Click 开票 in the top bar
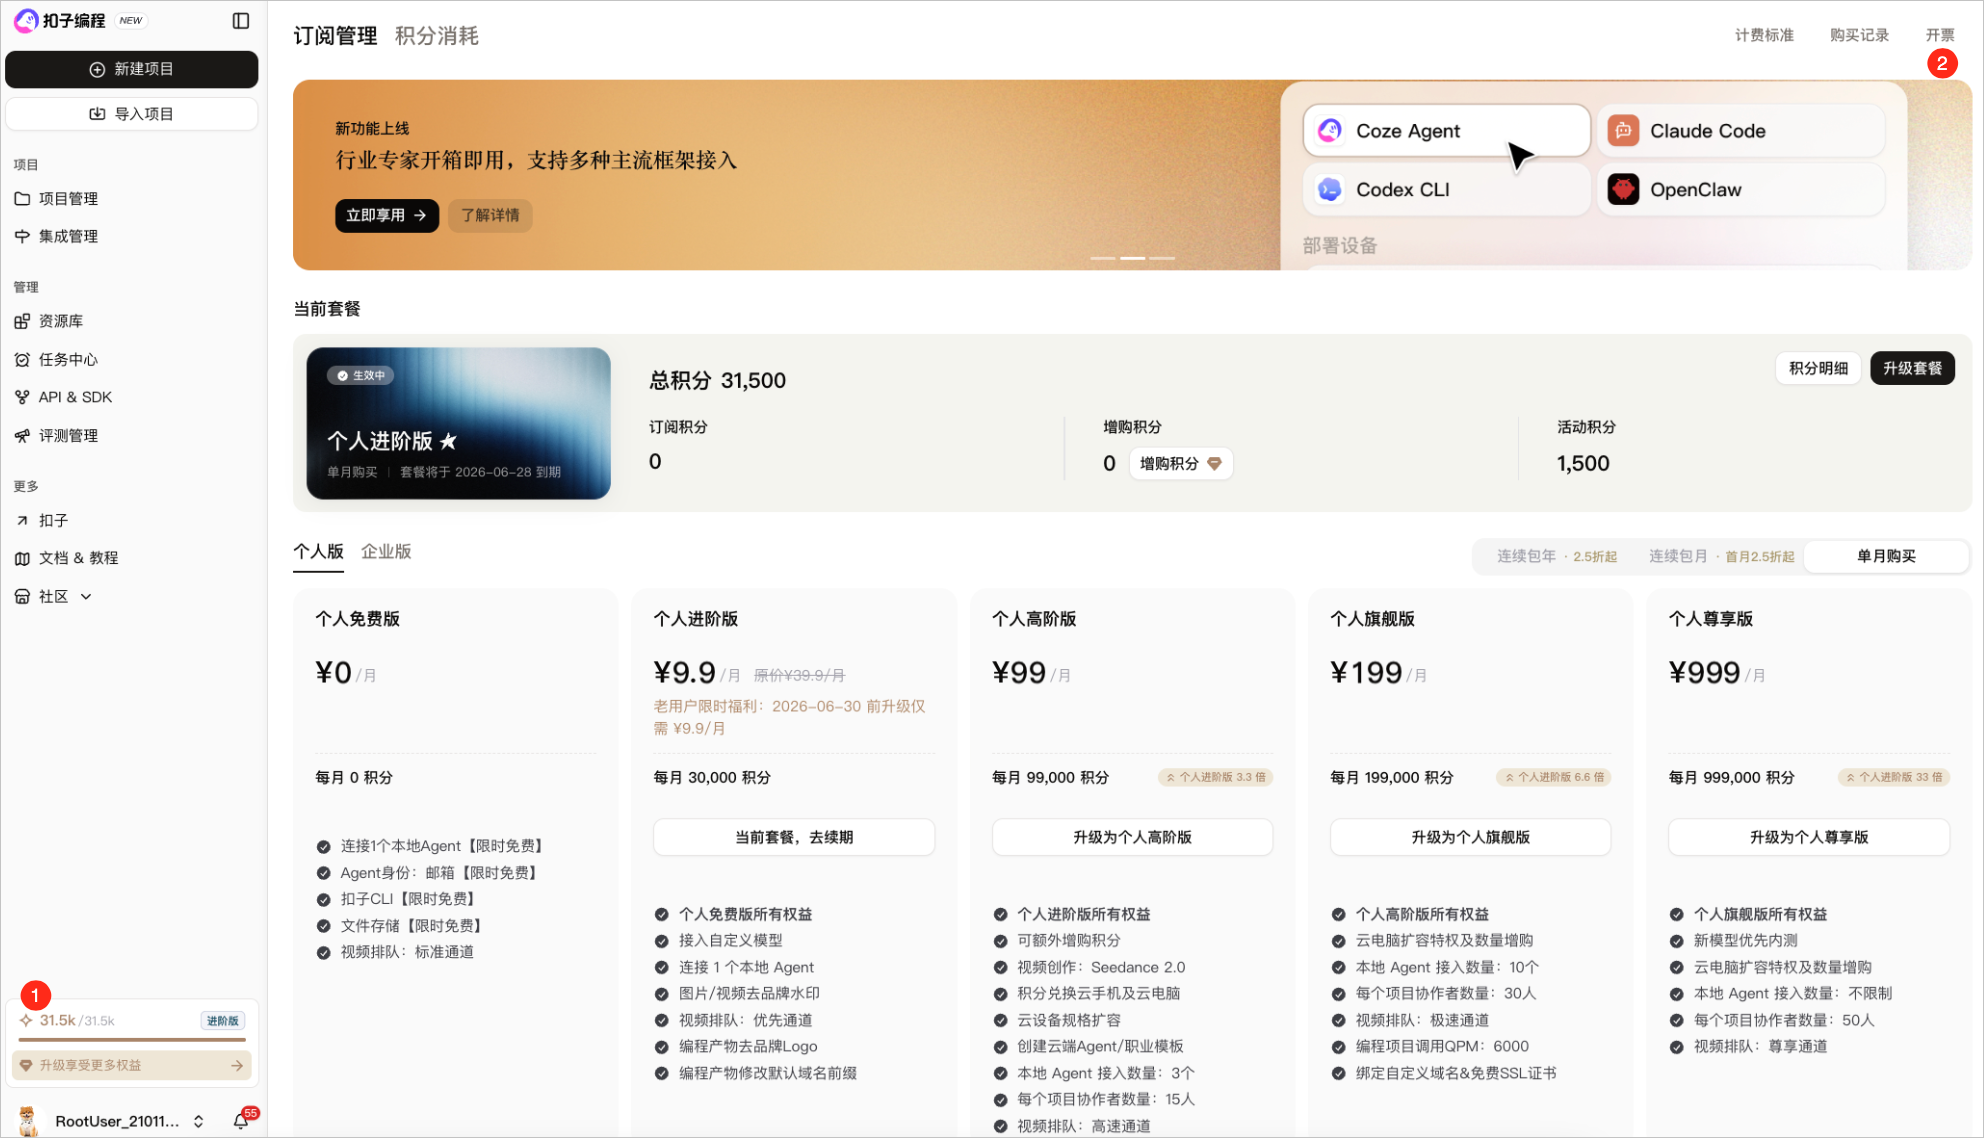 [x=1940, y=35]
